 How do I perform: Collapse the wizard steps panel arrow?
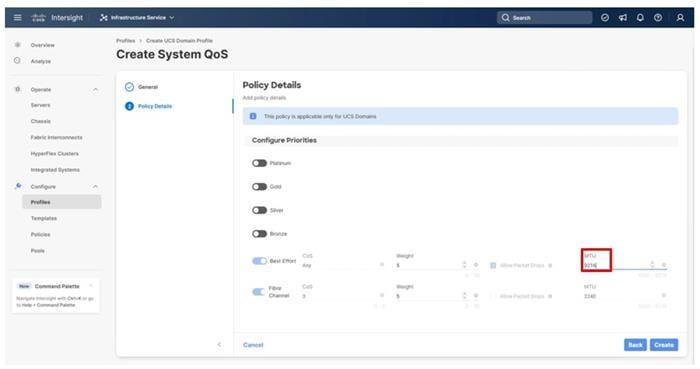(x=219, y=344)
